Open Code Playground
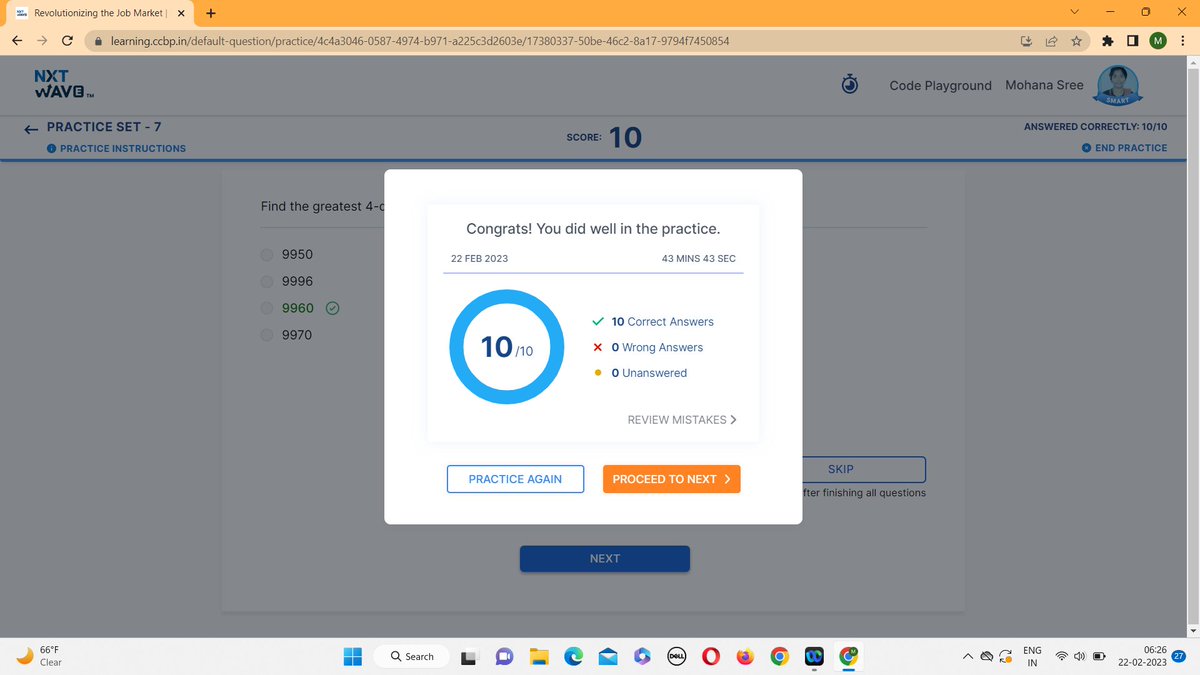Image resolution: width=1200 pixels, height=675 pixels. coord(940,85)
